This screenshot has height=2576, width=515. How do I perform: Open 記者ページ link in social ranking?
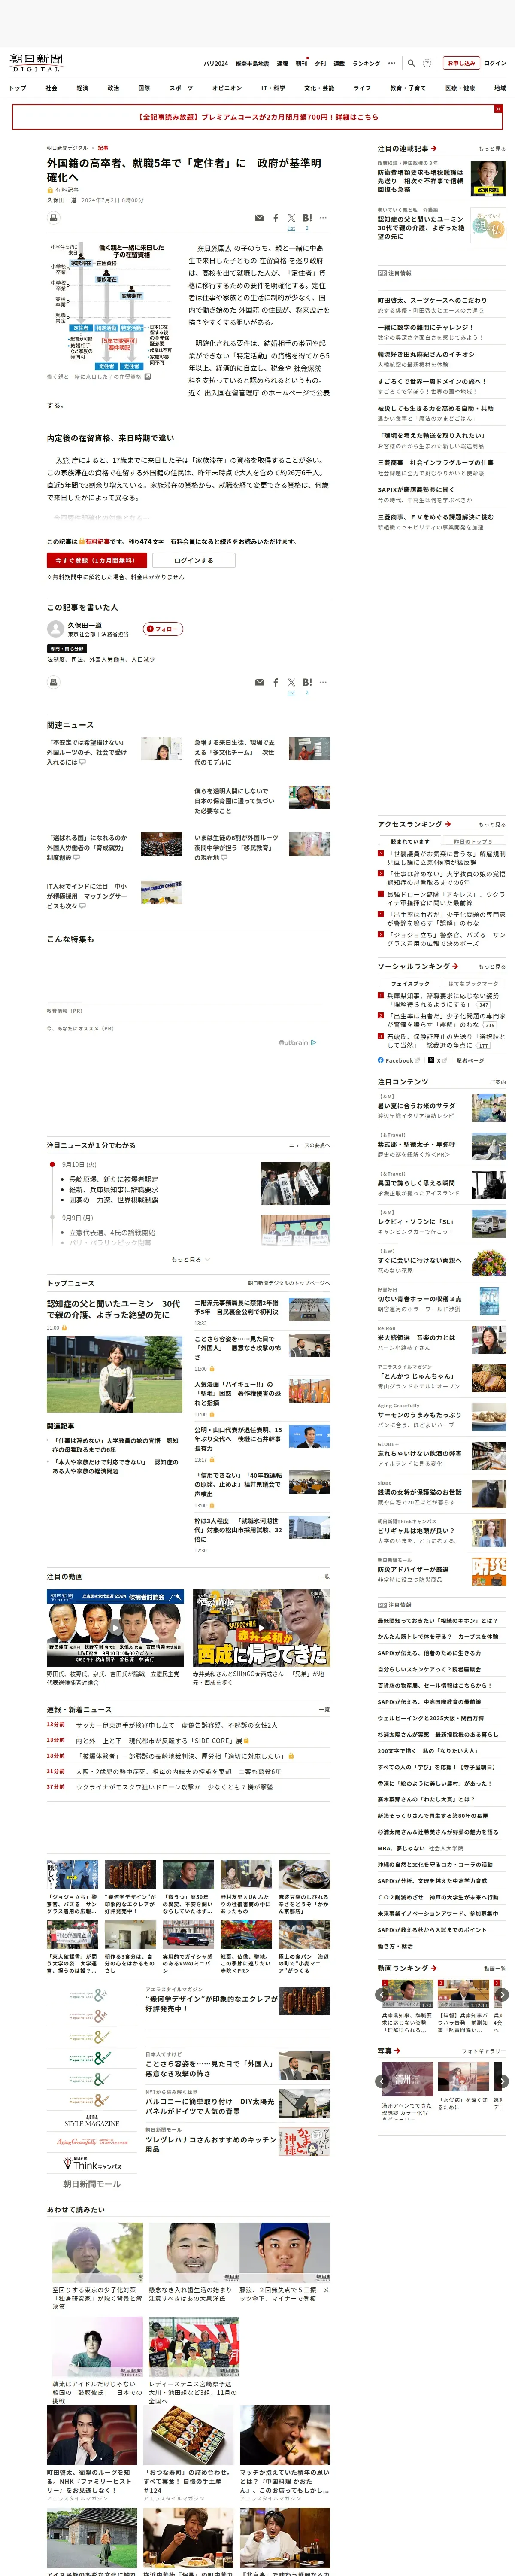pyautogui.click(x=470, y=1060)
